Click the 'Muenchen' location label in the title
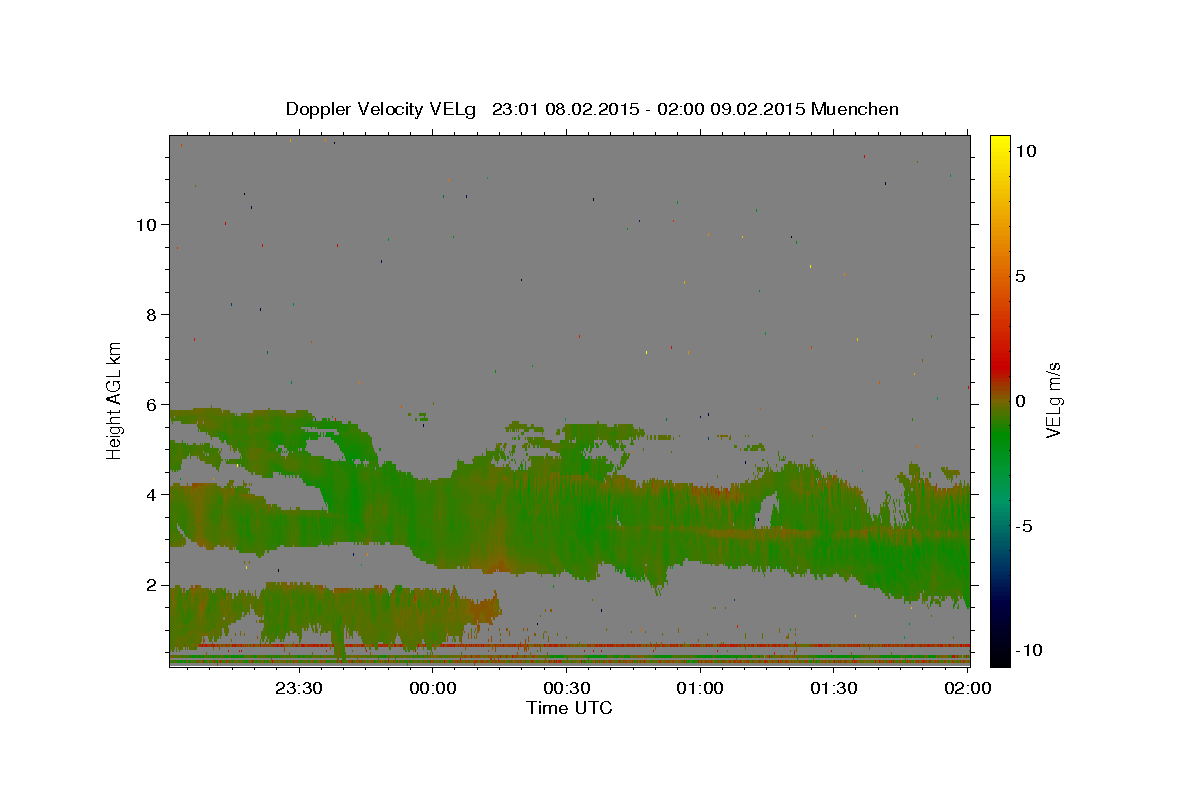Screen dimensions: 1200x800 (855, 109)
